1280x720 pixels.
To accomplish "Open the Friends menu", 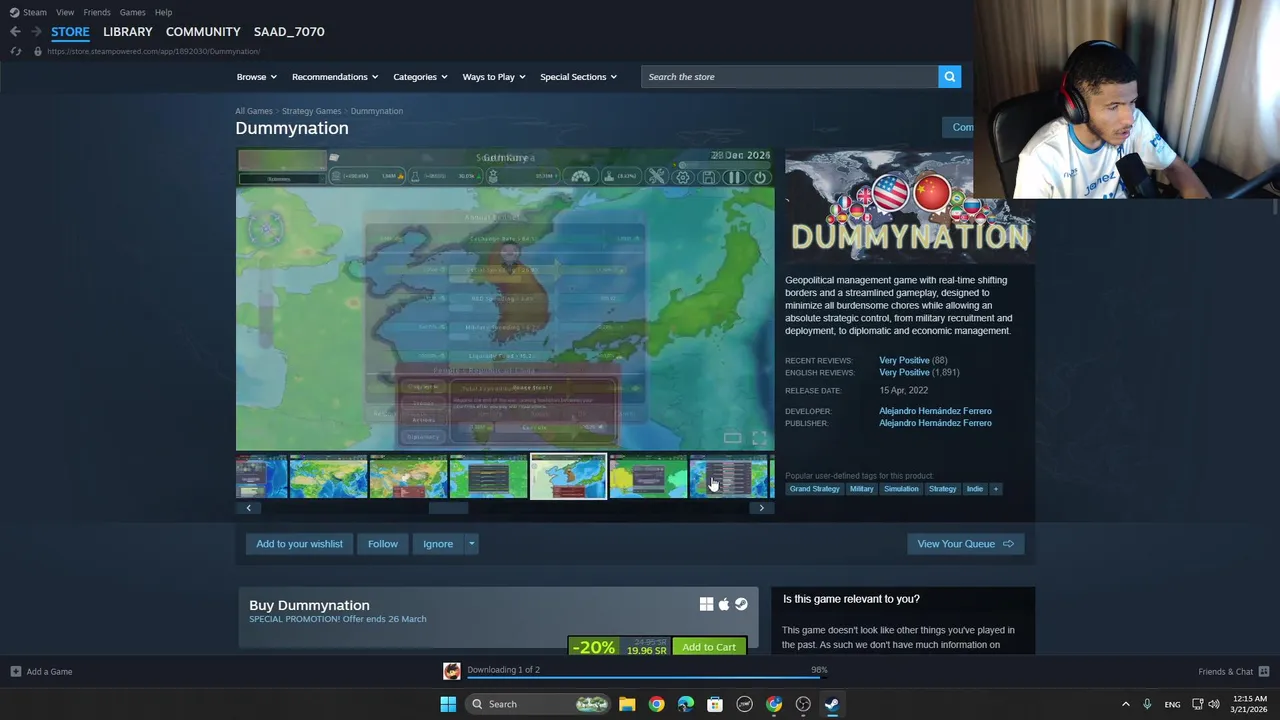I will tap(97, 12).
